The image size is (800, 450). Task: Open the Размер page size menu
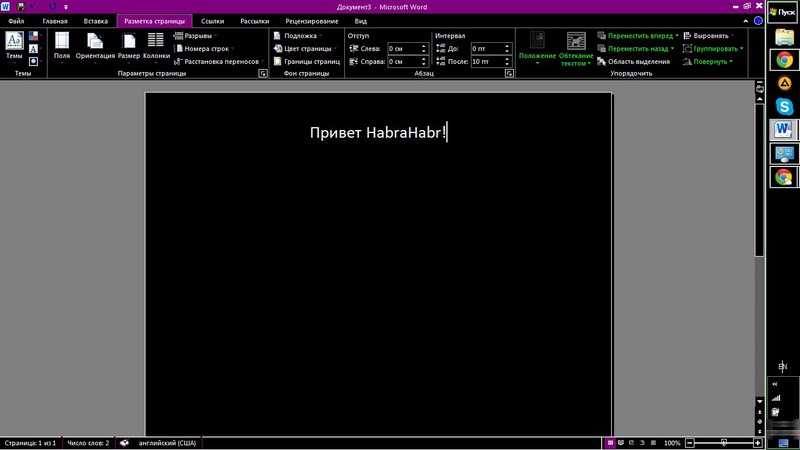[129, 48]
